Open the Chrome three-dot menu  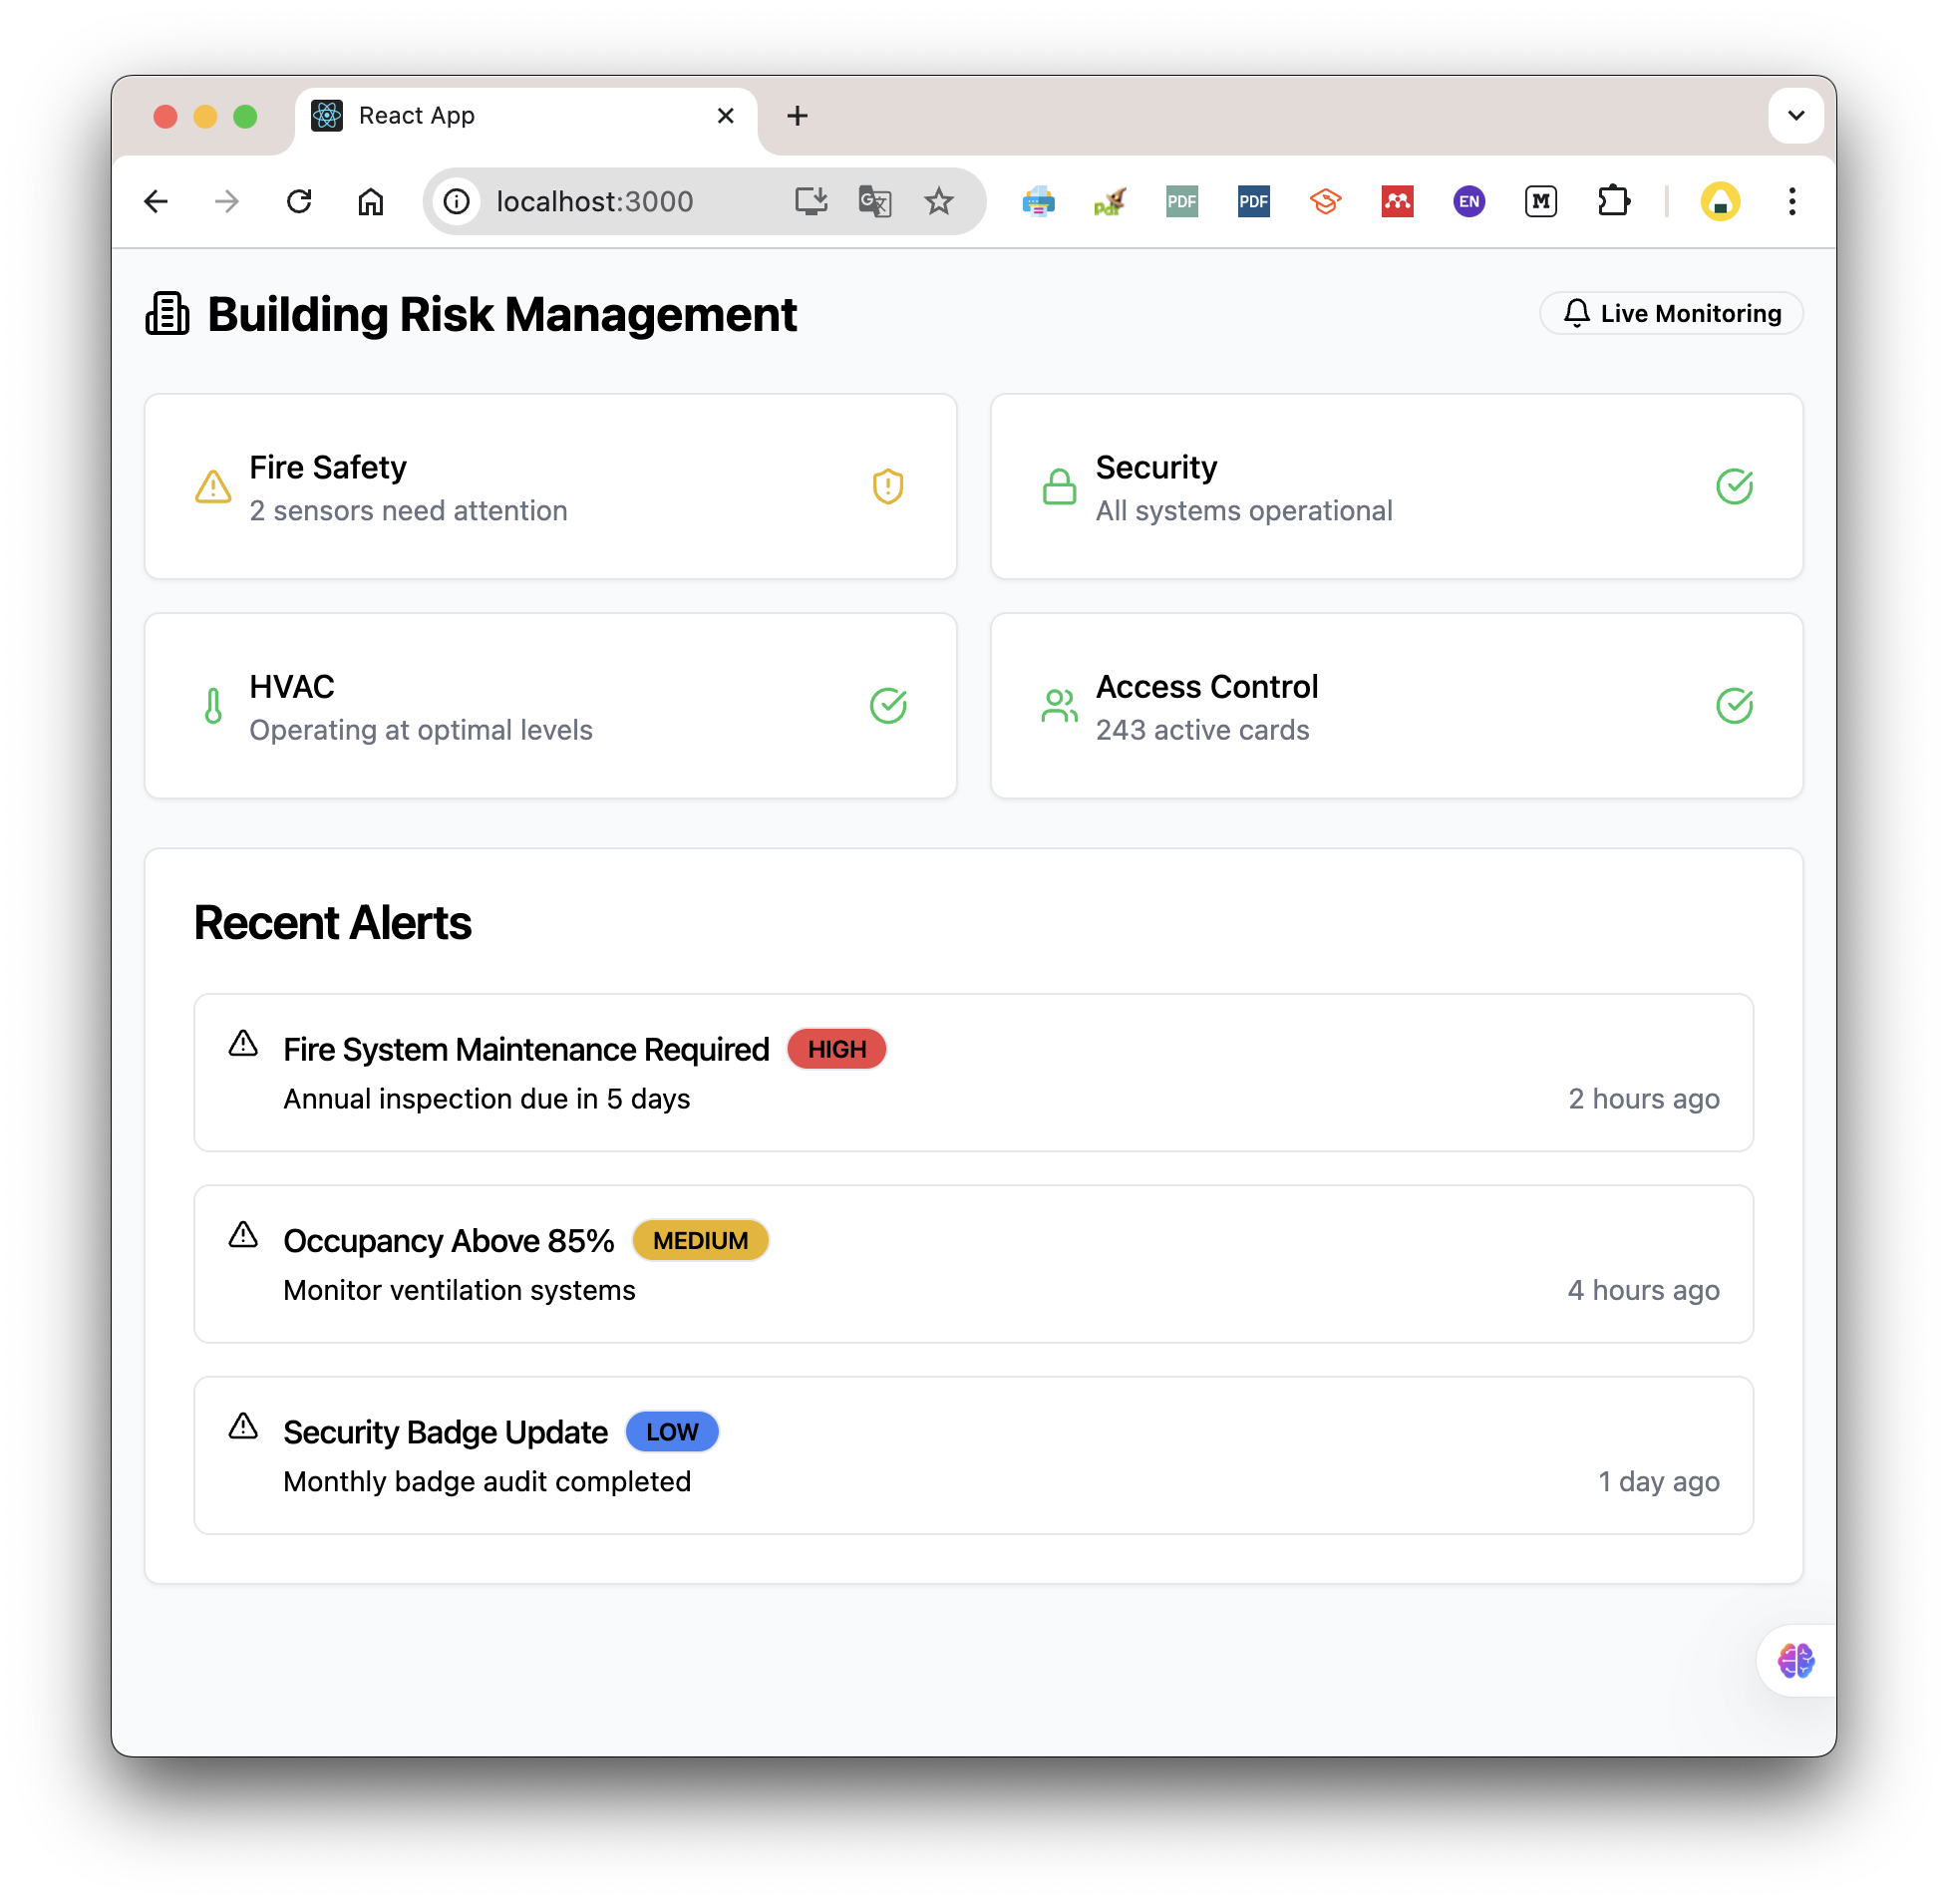[x=1791, y=202]
